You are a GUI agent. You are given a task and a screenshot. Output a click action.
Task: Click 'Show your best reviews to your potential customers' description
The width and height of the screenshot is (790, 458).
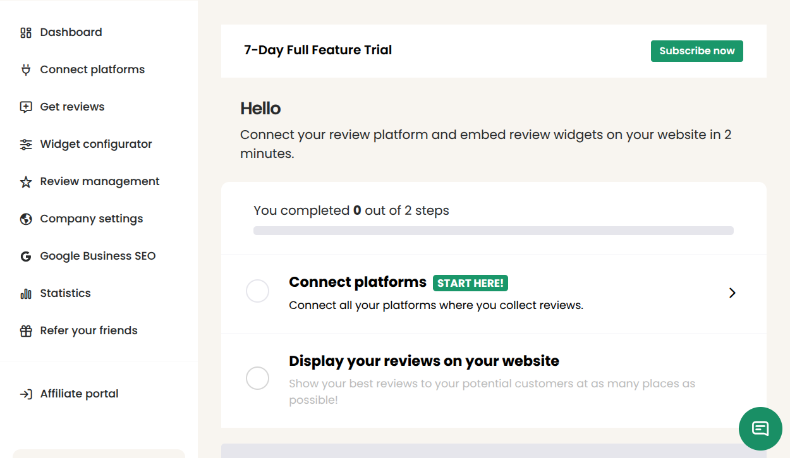click(492, 391)
